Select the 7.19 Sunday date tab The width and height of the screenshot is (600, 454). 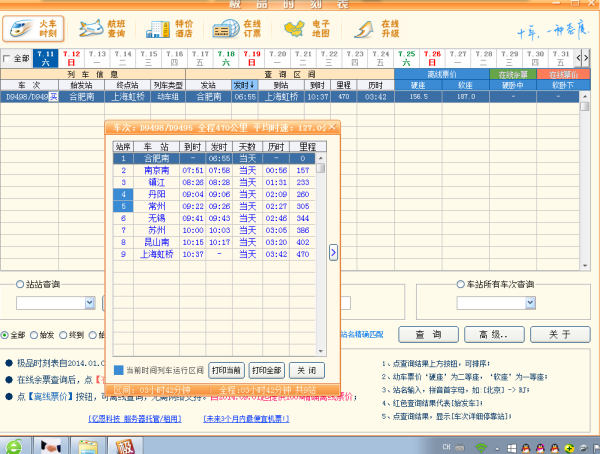tap(251, 58)
